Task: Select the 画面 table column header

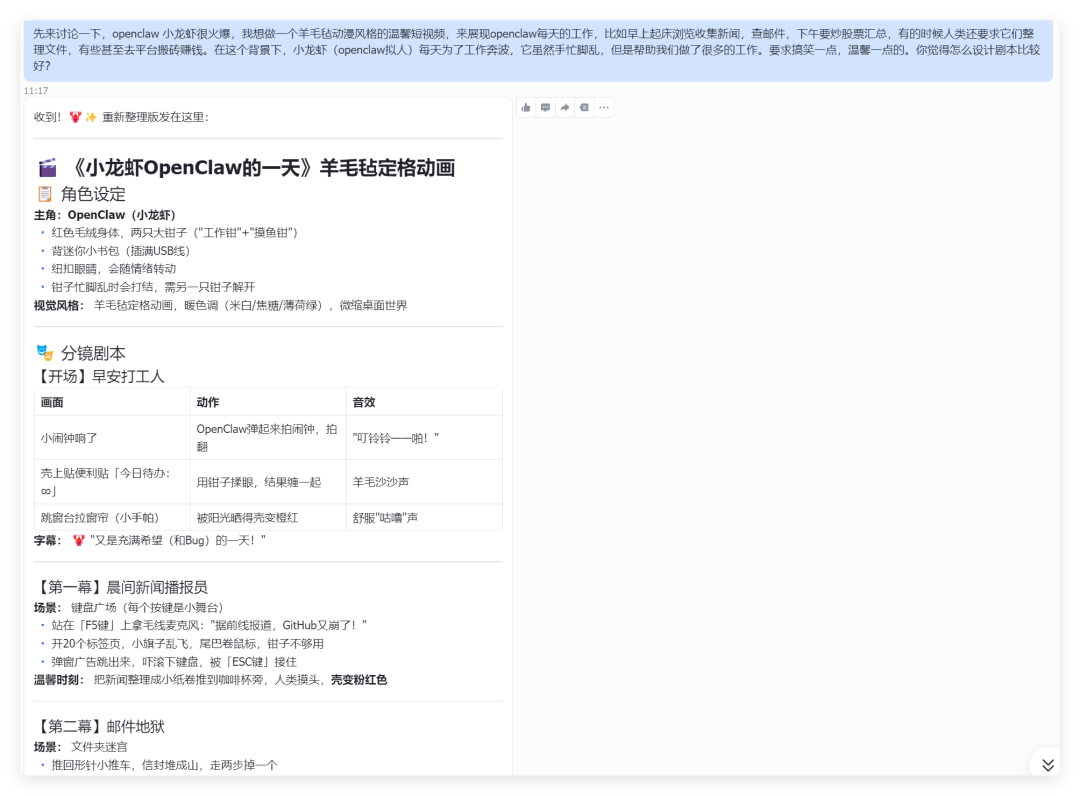Action: 52,402
